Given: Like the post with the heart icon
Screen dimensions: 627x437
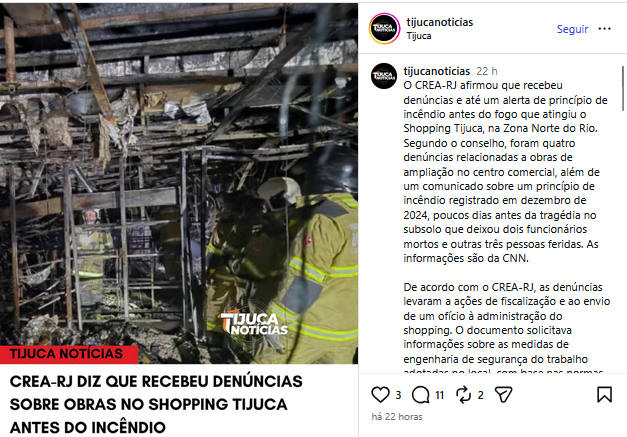Looking at the screenshot, I should (380, 395).
